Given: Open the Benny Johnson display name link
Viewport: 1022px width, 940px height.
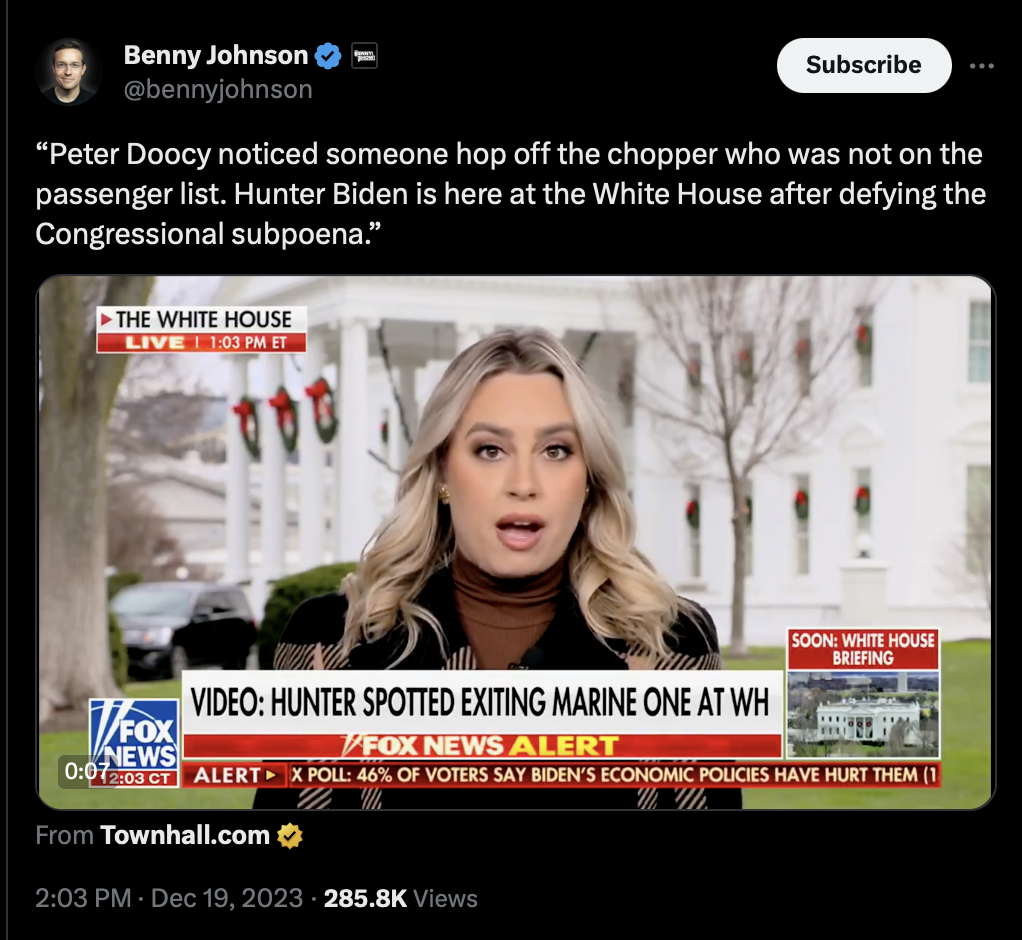Looking at the screenshot, I should click(x=216, y=55).
